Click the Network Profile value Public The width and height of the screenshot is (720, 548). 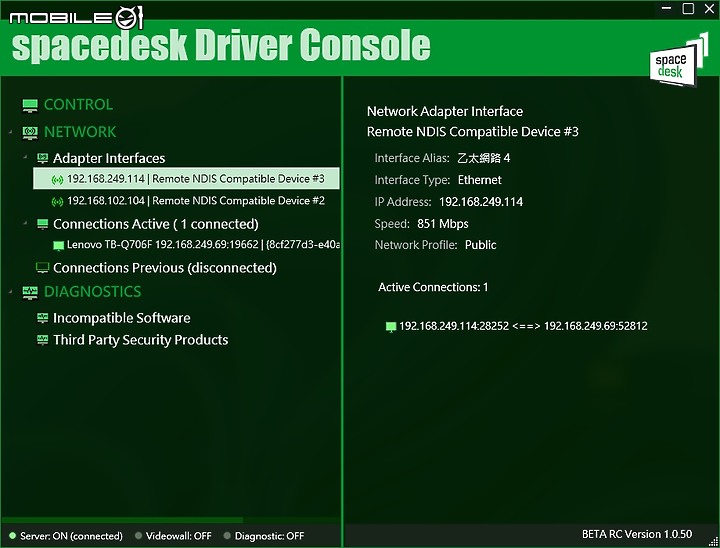(480, 245)
